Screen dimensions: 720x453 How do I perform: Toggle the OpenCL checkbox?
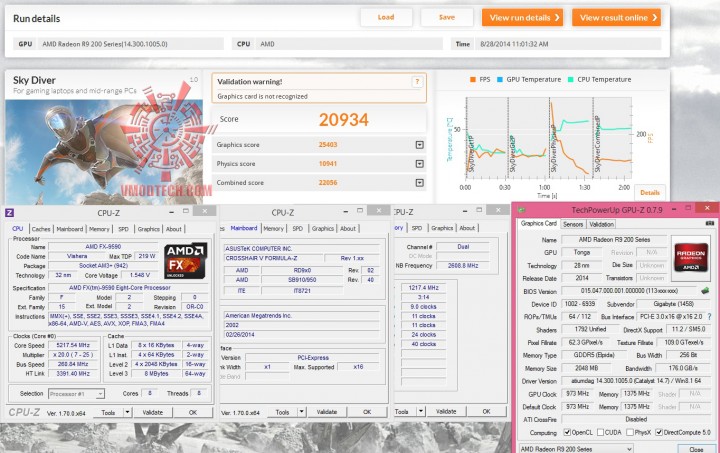567,432
